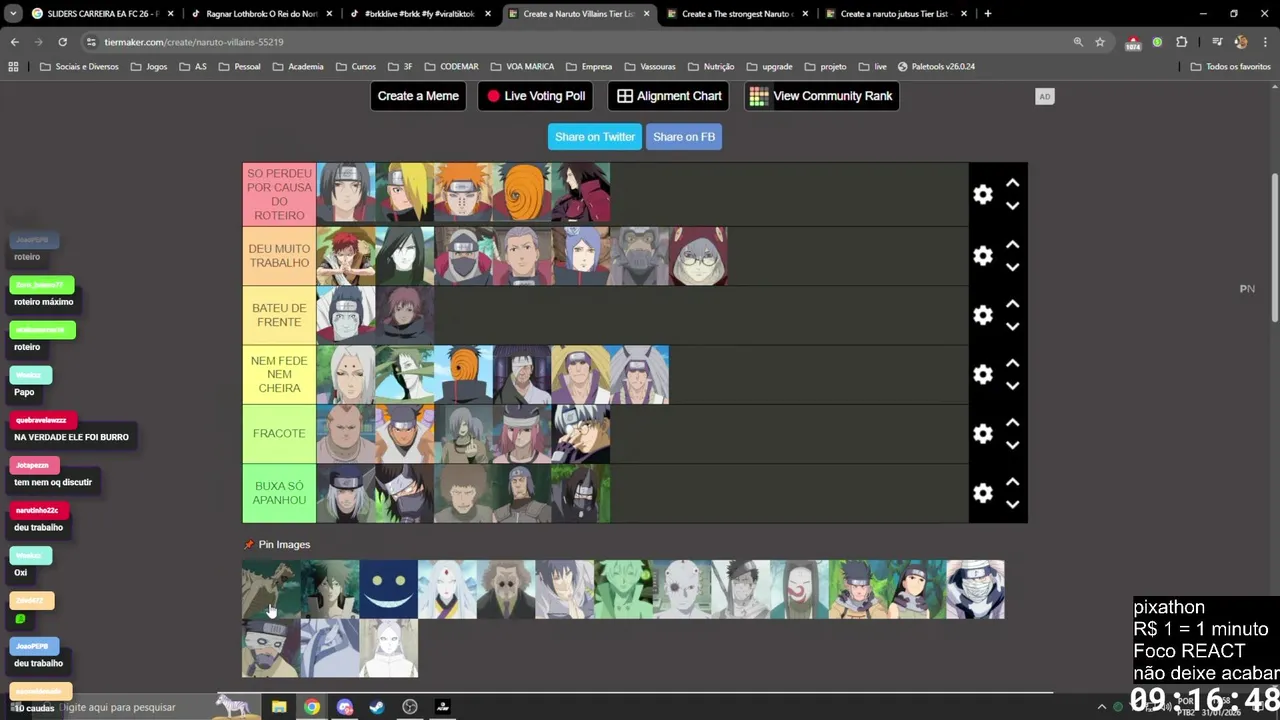Move NEM FEDE NEM CHEIRA tier down
Image resolution: width=1280 pixels, height=720 pixels.
(x=1012, y=385)
